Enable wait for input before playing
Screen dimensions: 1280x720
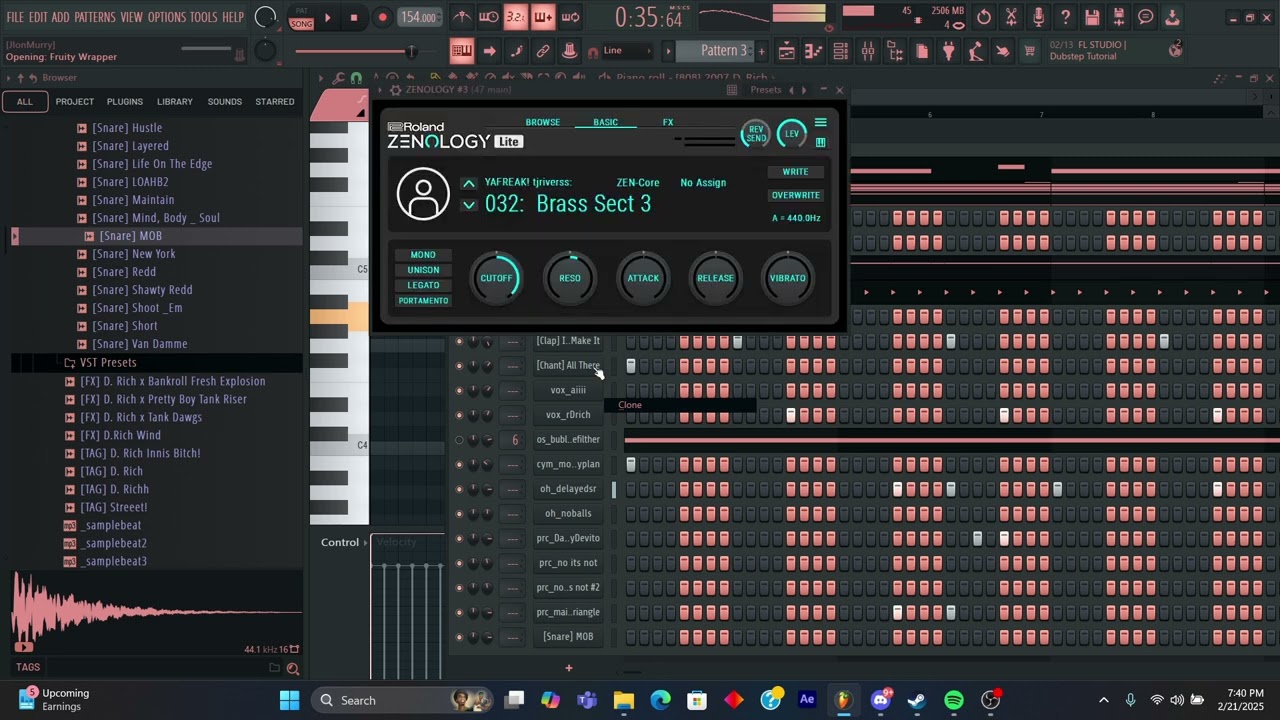(489, 17)
